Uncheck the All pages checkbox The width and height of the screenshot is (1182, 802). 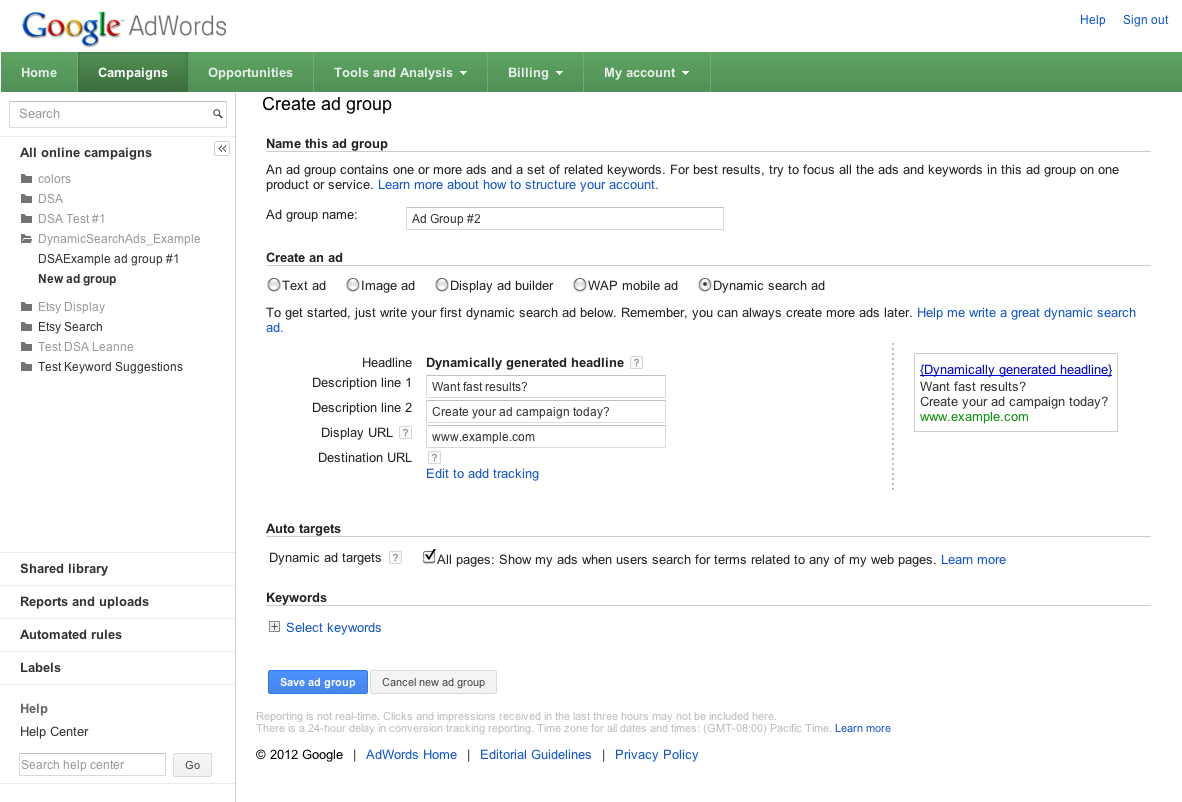(x=429, y=557)
